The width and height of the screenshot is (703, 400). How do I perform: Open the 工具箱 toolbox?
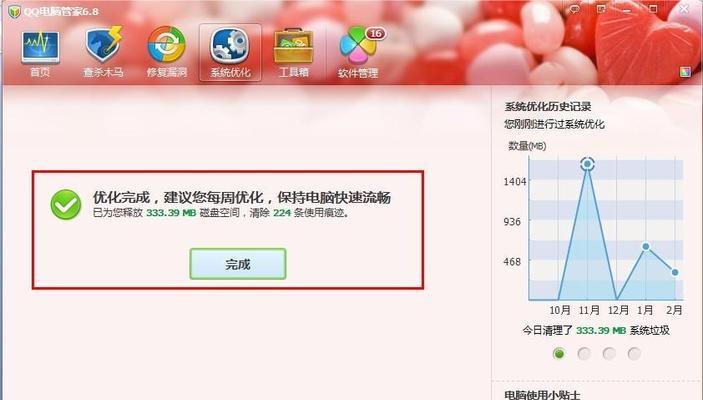294,53
